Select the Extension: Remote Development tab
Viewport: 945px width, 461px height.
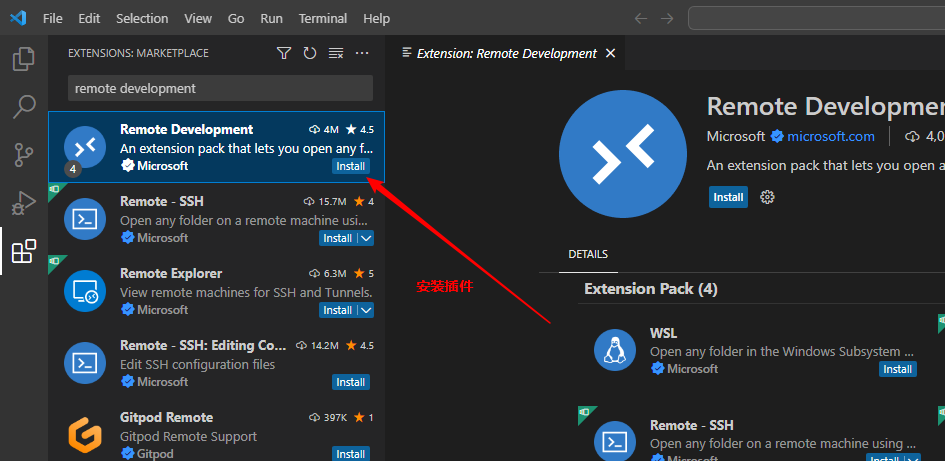[506, 53]
